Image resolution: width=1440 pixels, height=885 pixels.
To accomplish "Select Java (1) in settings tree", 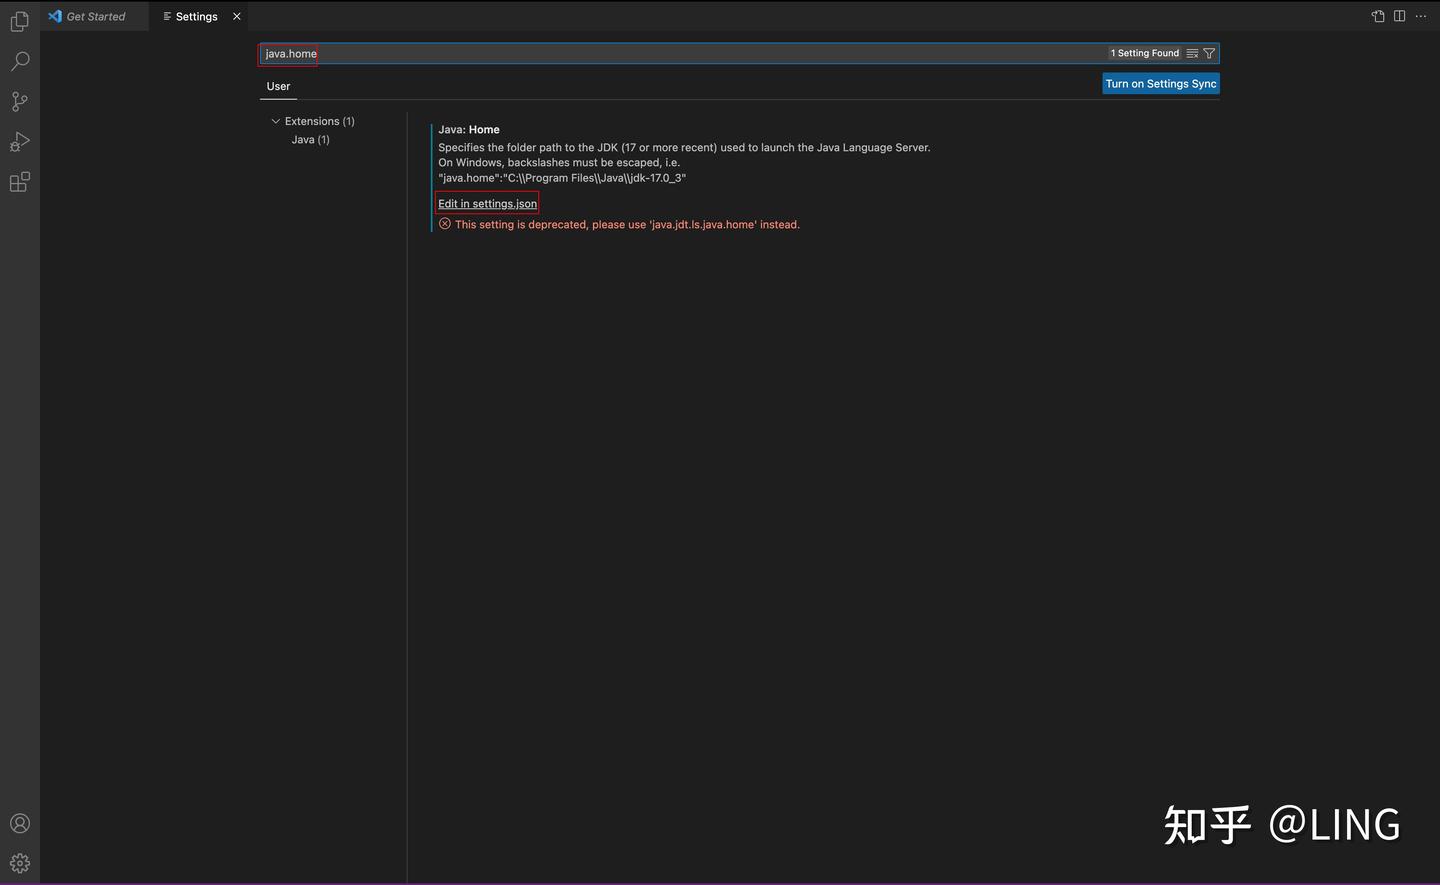I will (x=310, y=140).
